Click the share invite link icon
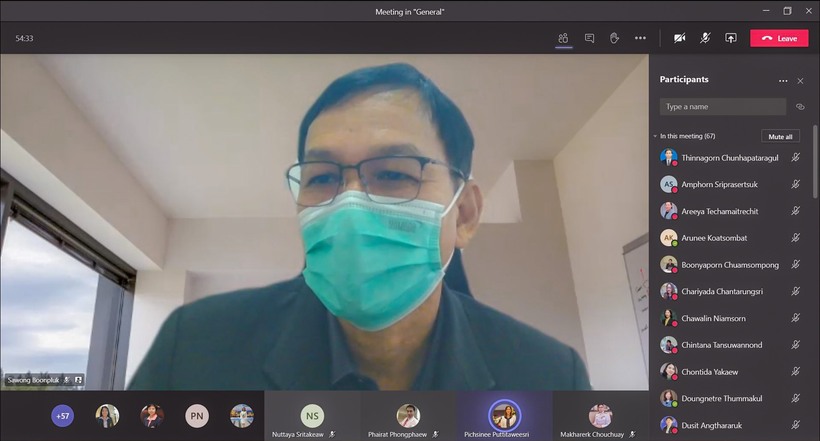 800,107
